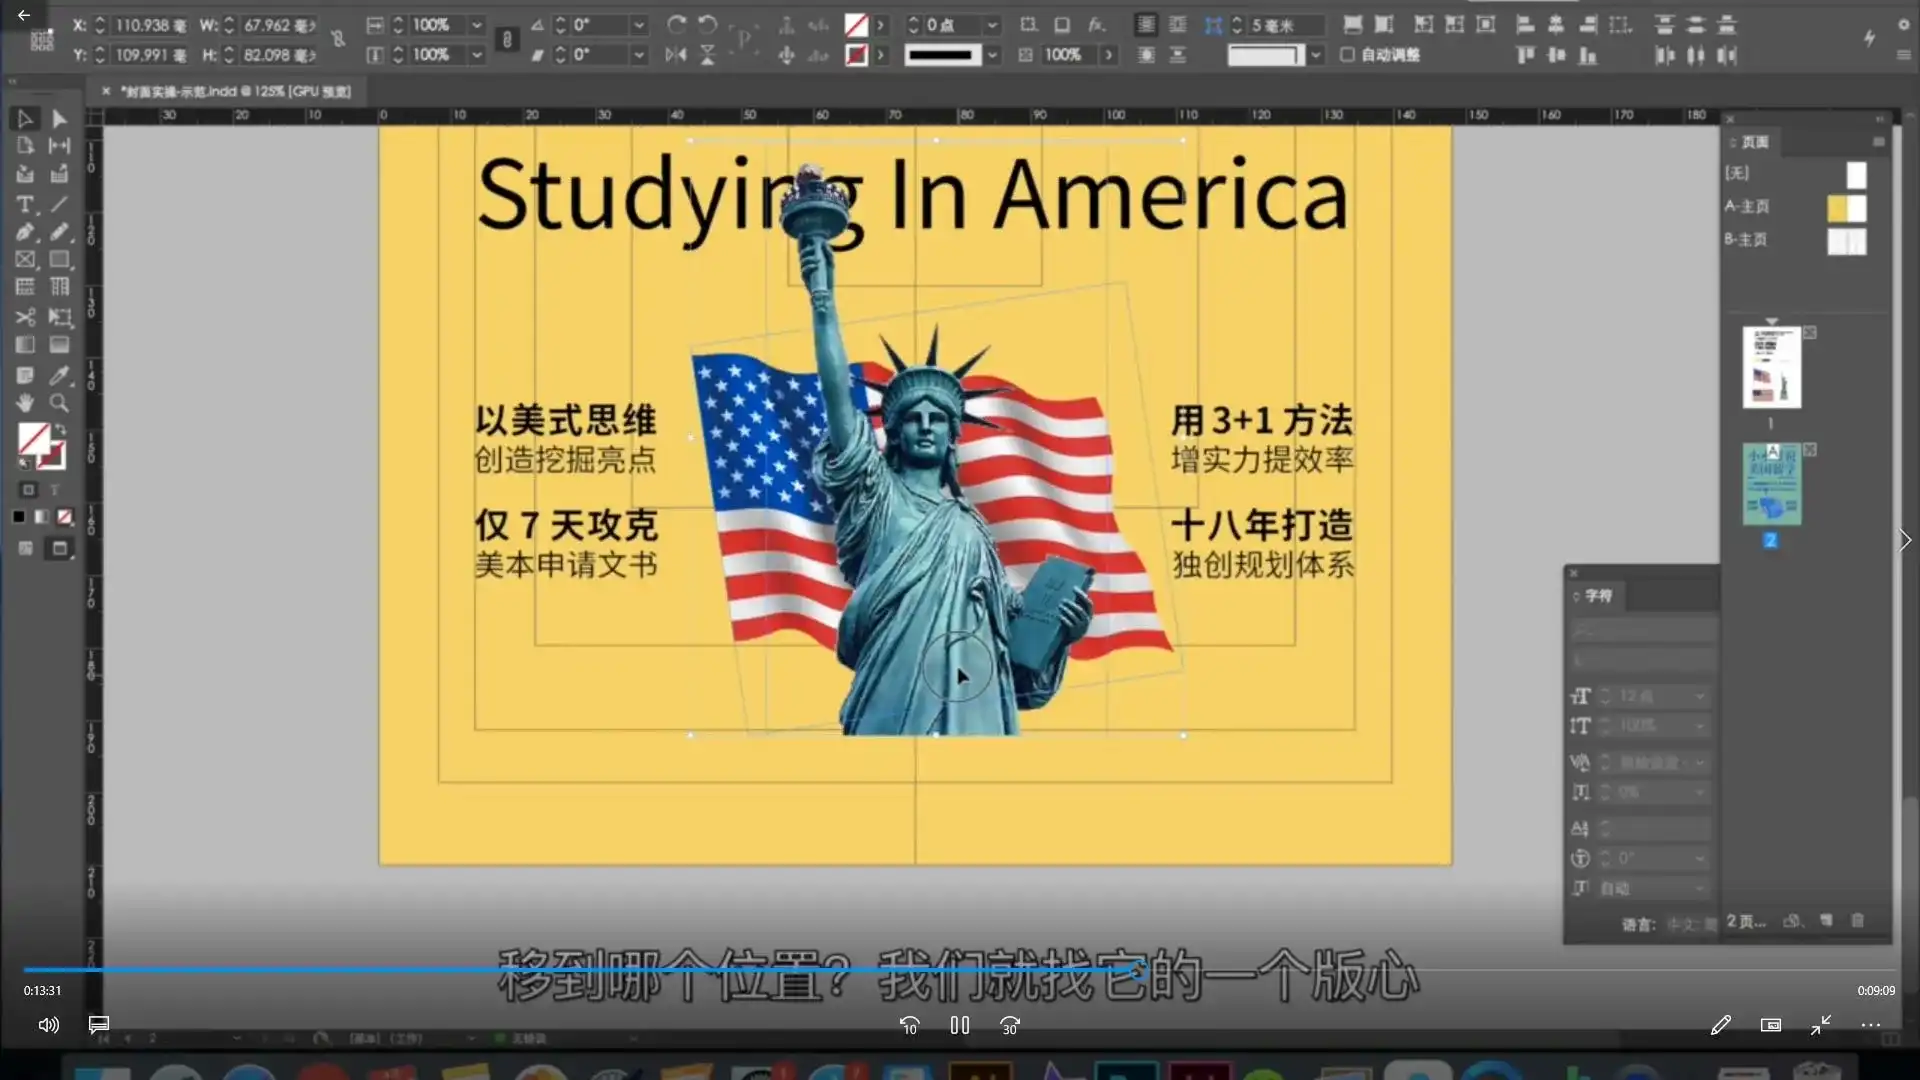Open the rotation angle dropdown

pyautogui.click(x=639, y=25)
